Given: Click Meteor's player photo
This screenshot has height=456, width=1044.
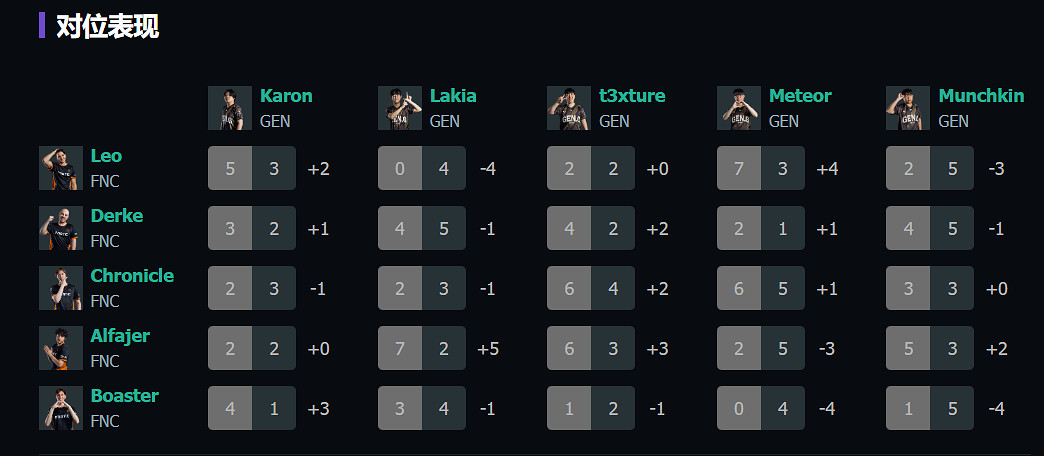Looking at the screenshot, I should 739,108.
